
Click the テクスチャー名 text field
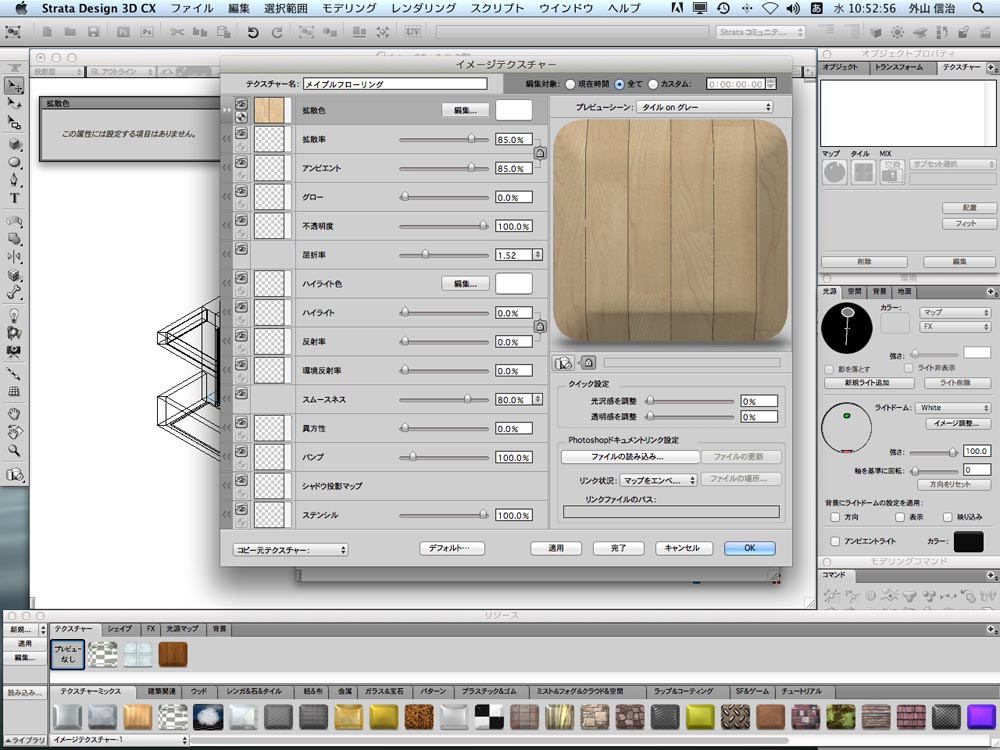[395, 84]
